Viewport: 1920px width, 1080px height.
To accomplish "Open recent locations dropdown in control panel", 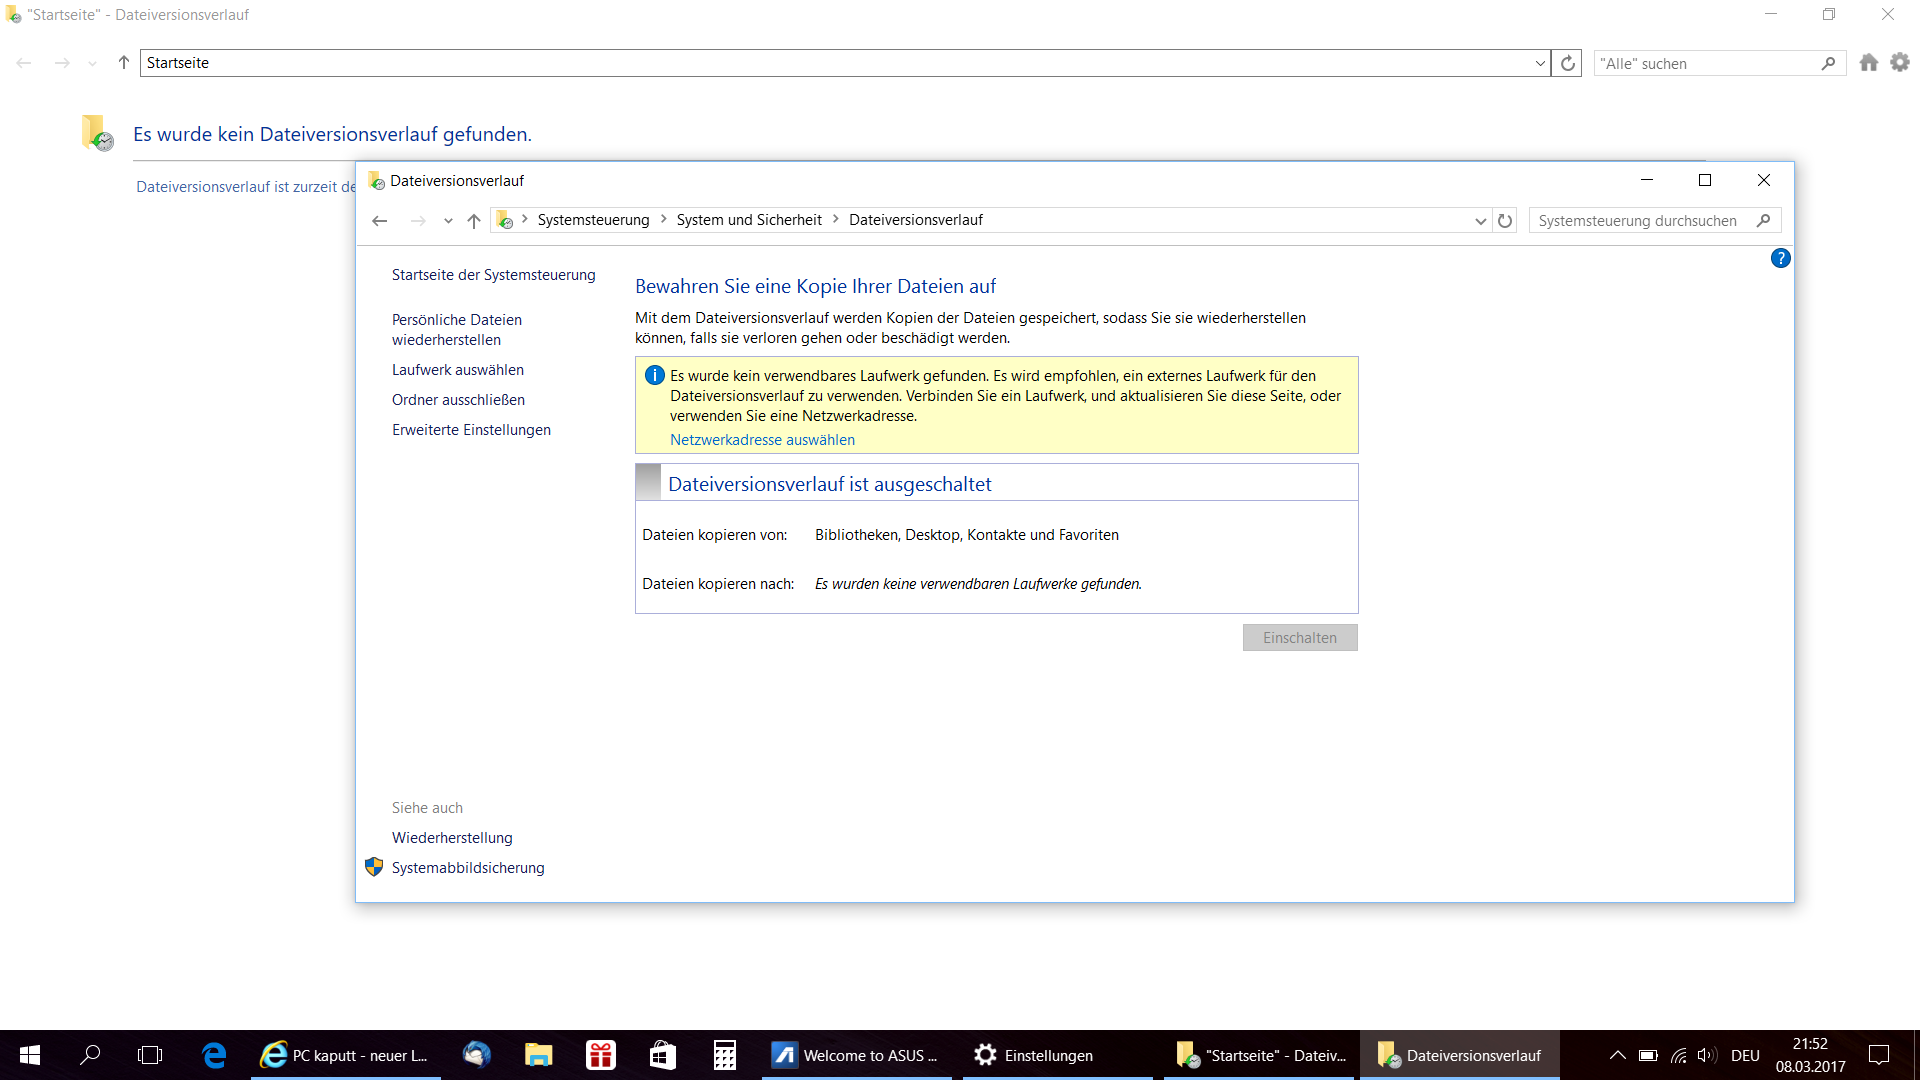I will (448, 221).
